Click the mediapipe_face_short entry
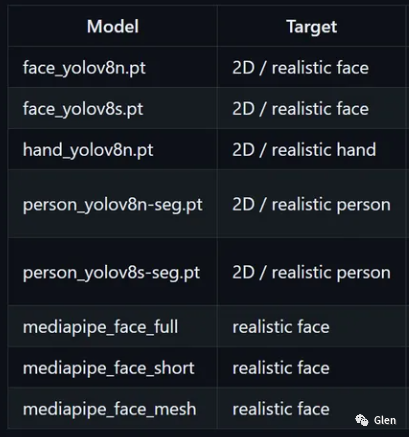 [109, 368]
